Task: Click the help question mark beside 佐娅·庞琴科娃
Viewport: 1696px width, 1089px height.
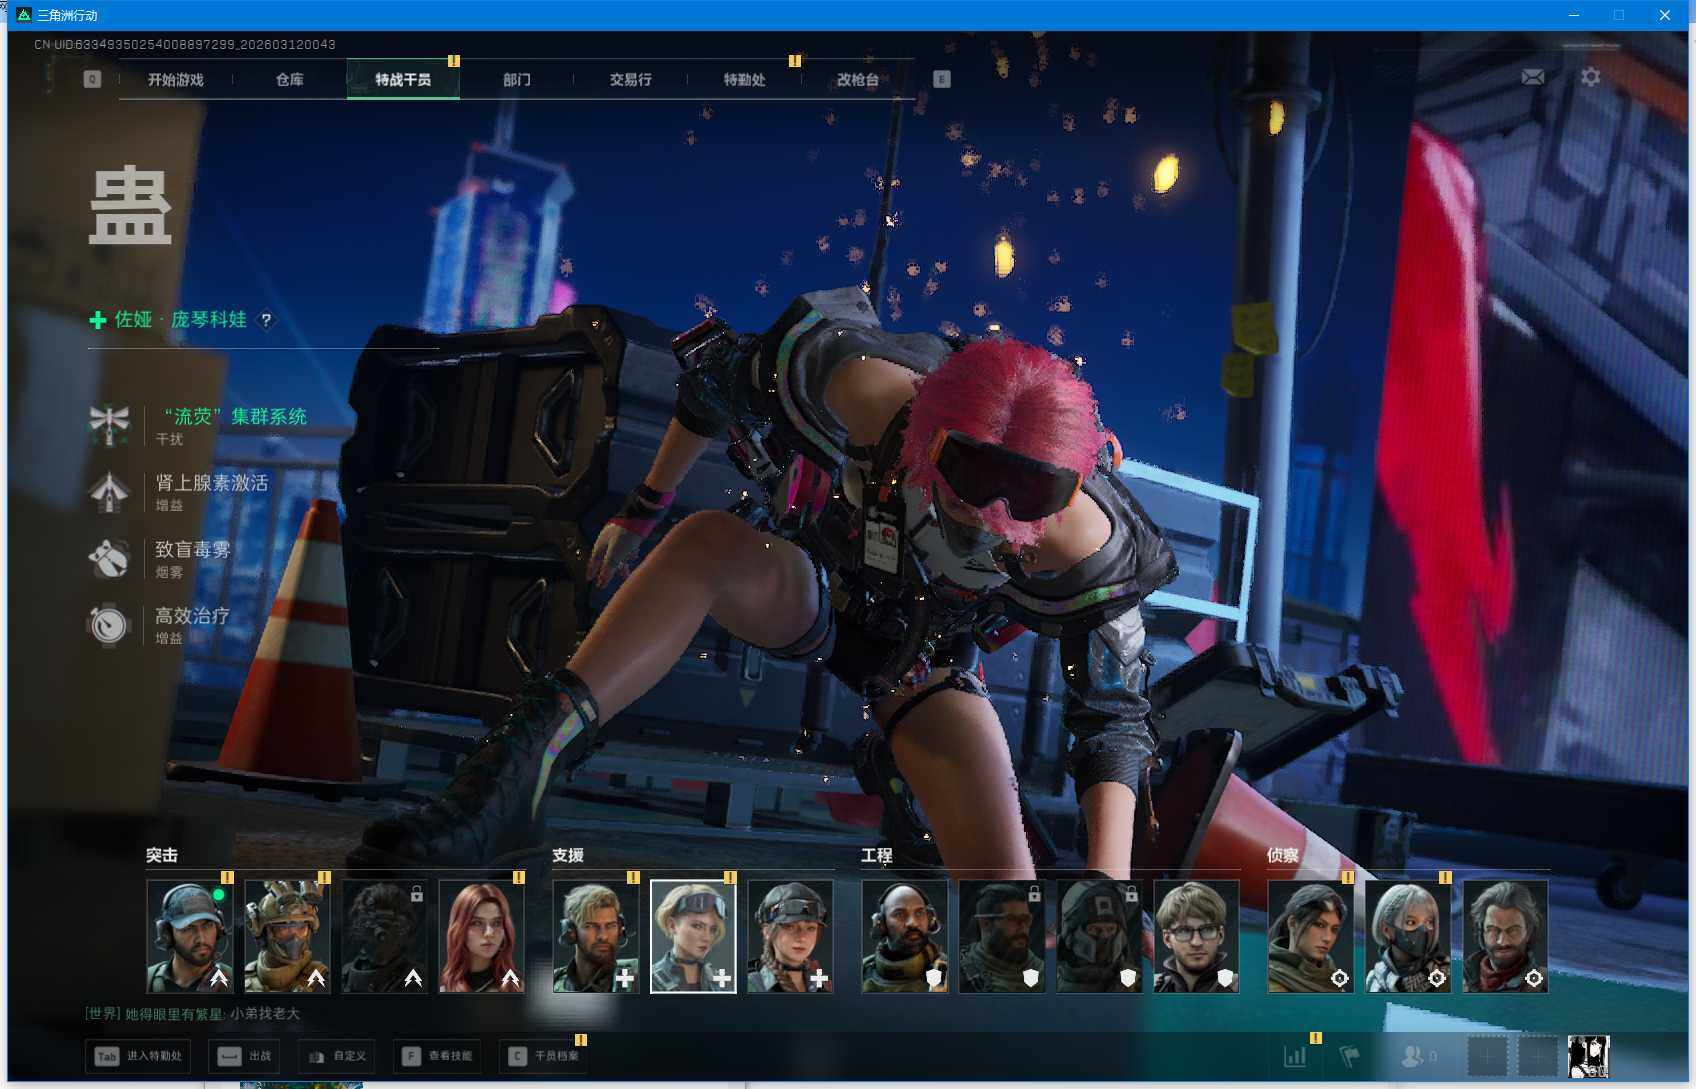Action: click(266, 320)
